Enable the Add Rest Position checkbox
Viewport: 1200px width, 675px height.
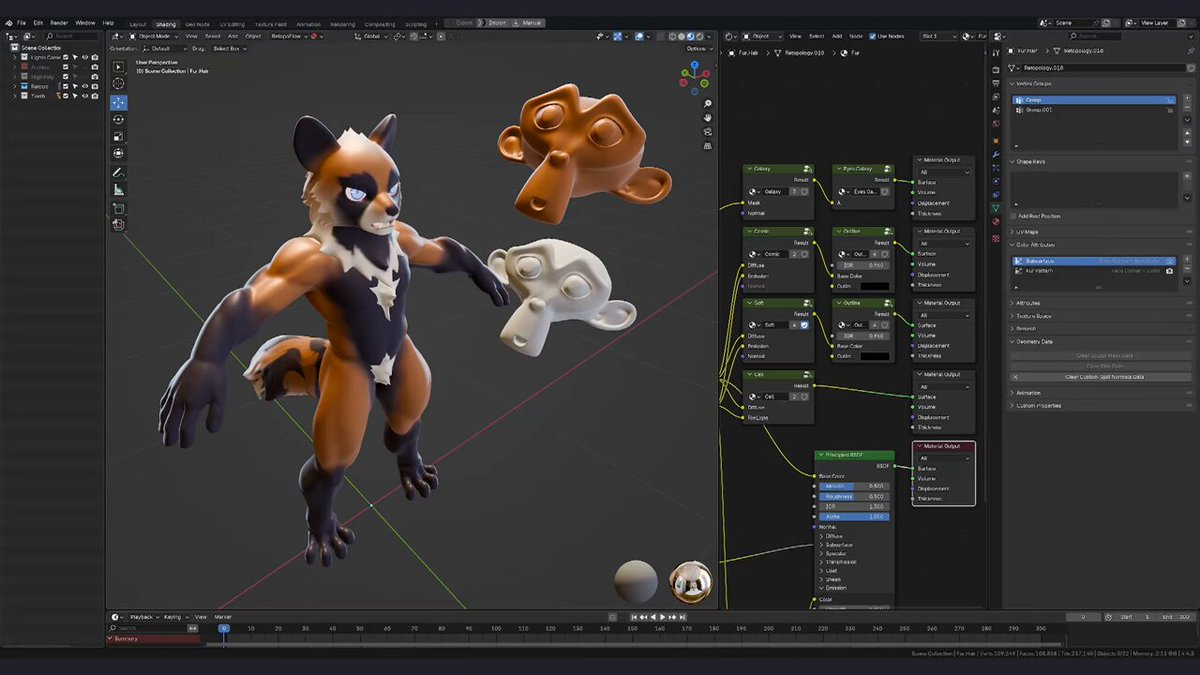click(x=1013, y=216)
